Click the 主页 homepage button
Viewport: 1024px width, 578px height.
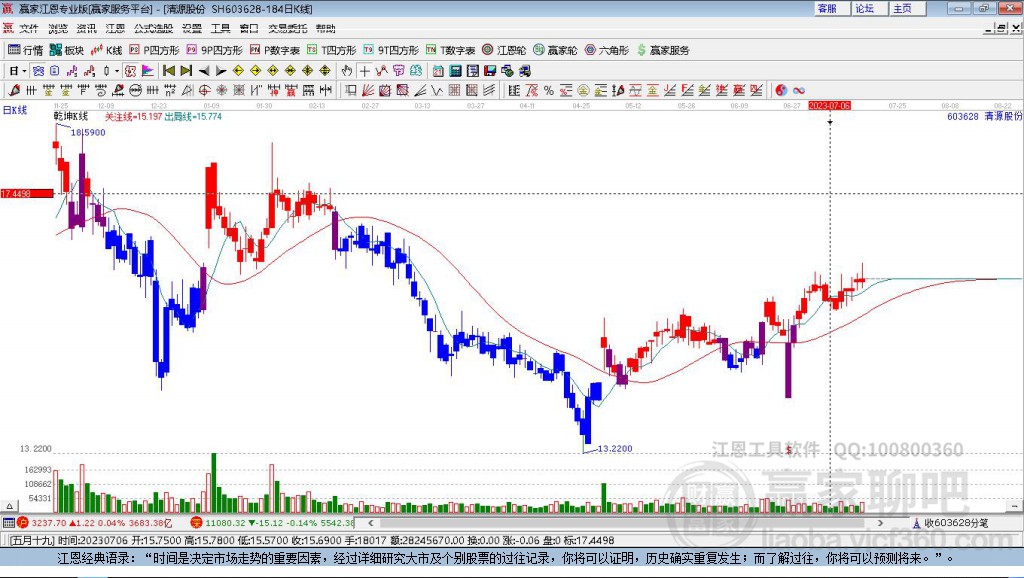click(907, 8)
